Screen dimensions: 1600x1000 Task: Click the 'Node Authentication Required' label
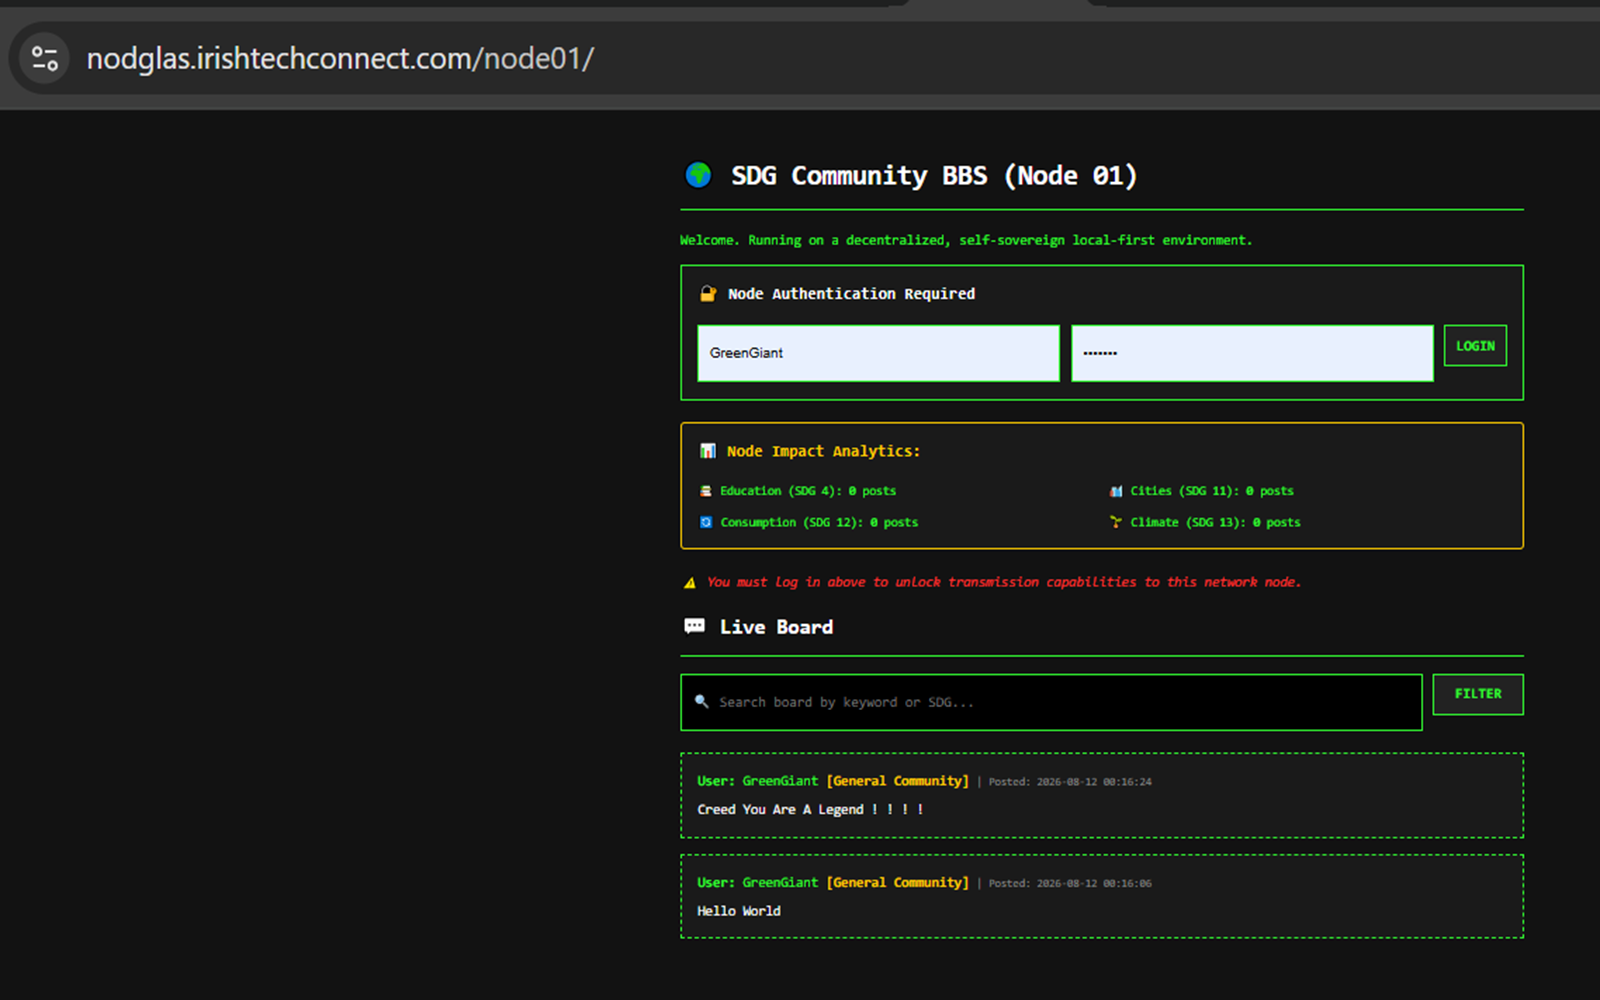851,294
